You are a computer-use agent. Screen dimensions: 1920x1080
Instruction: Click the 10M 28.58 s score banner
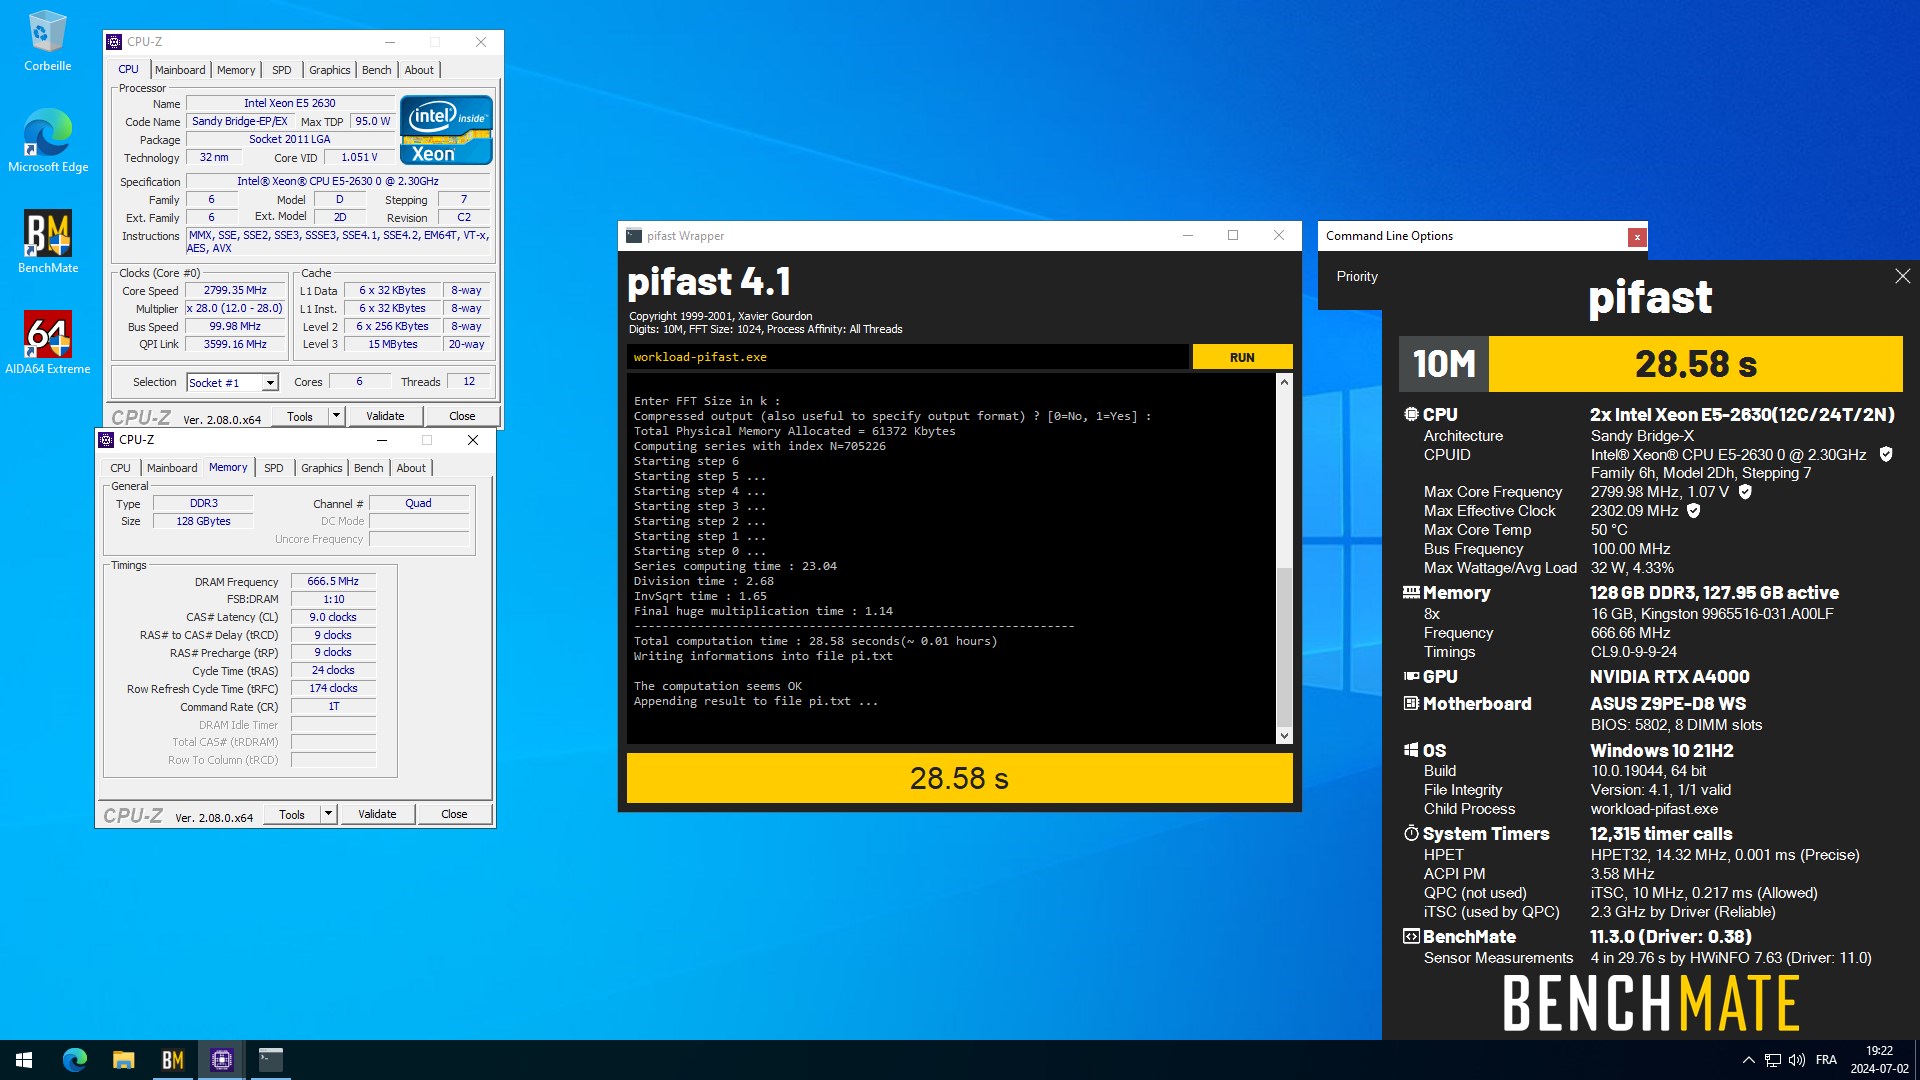point(1650,364)
